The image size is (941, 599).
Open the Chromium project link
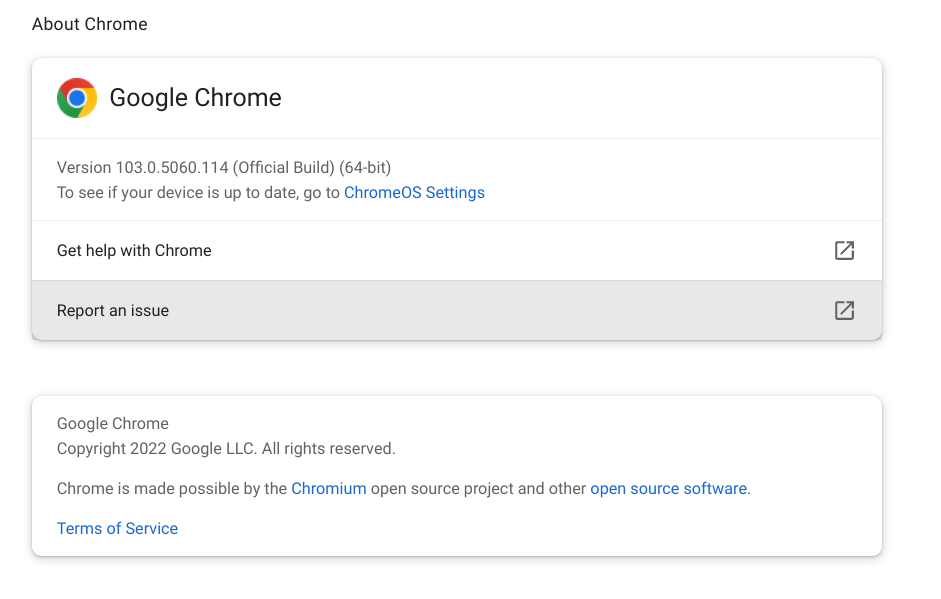coord(329,489)
